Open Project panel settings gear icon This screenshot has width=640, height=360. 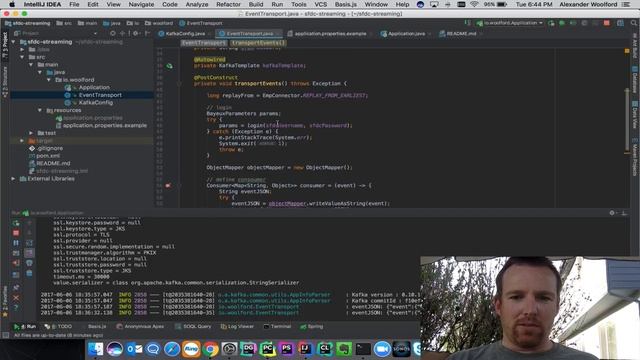pos(136,33)
